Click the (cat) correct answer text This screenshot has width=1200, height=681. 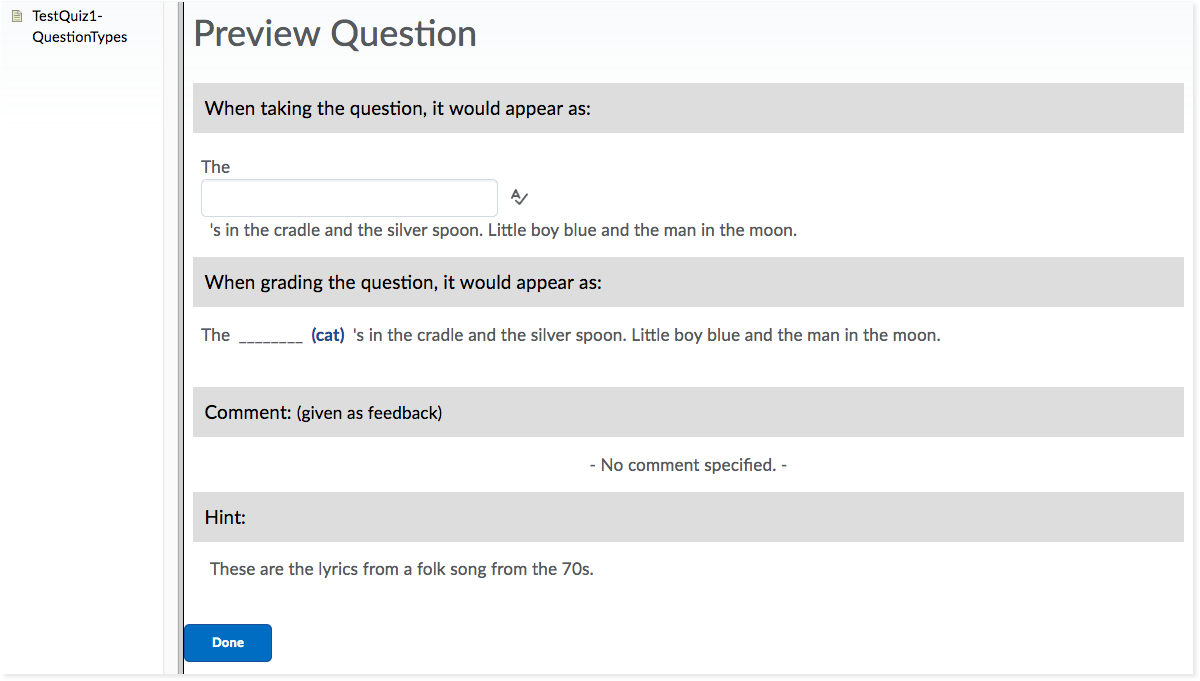point(328,335)
